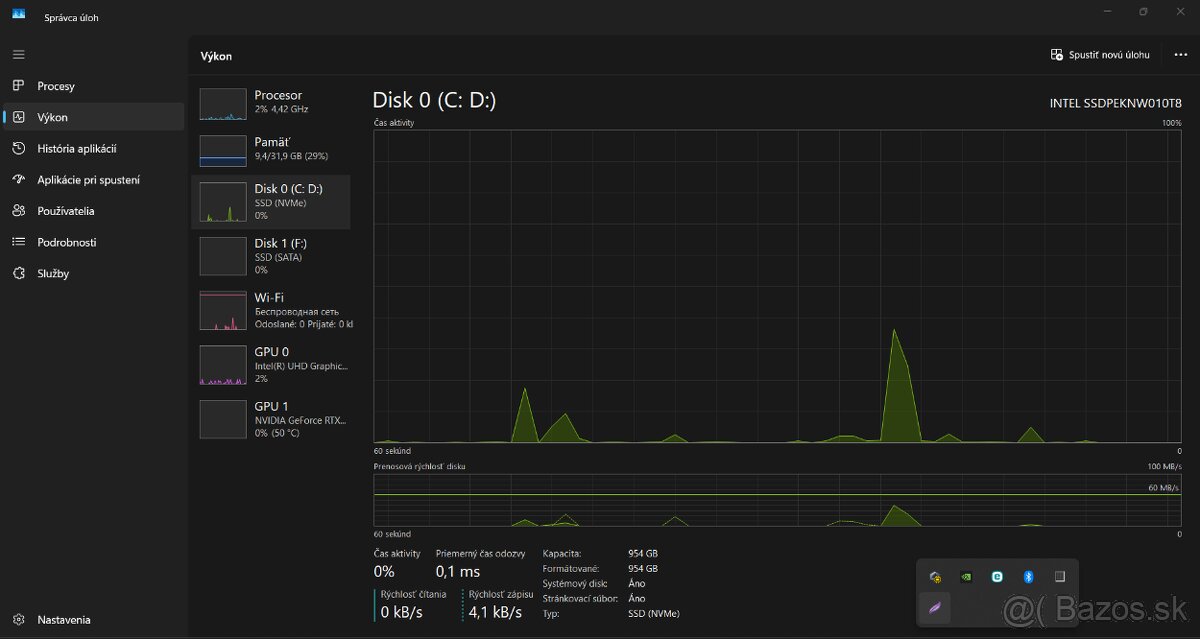This screenshot has width=1200, height=639.
Task: Go to Služby puzzle icon
Action: pos(19,273)
